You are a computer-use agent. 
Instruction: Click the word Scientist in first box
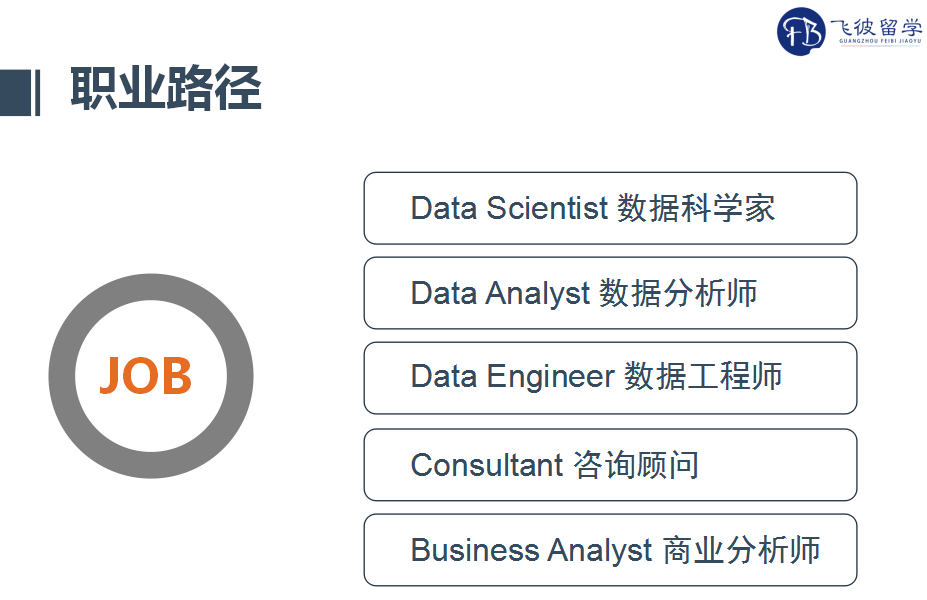click(x=547, y=208)
